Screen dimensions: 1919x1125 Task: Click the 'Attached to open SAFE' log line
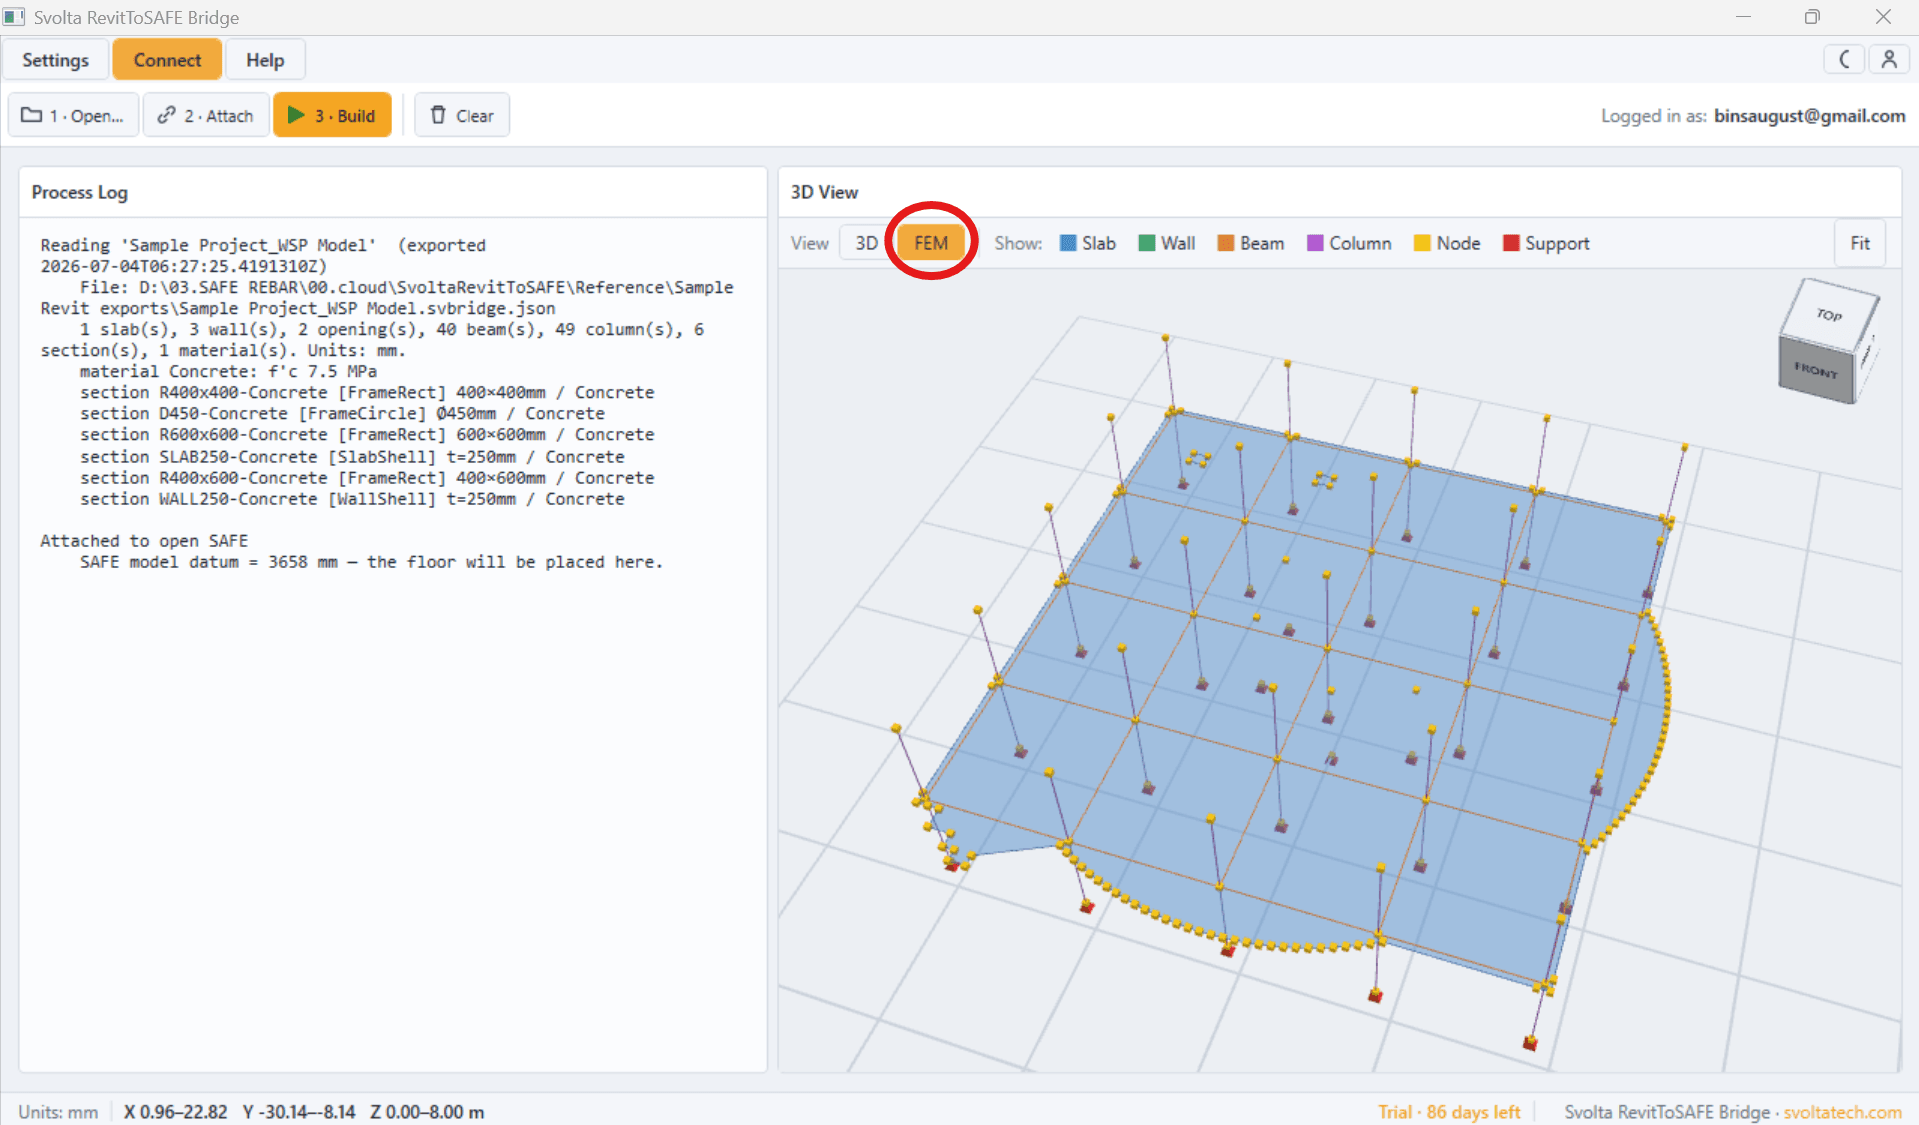coord(144,541)
